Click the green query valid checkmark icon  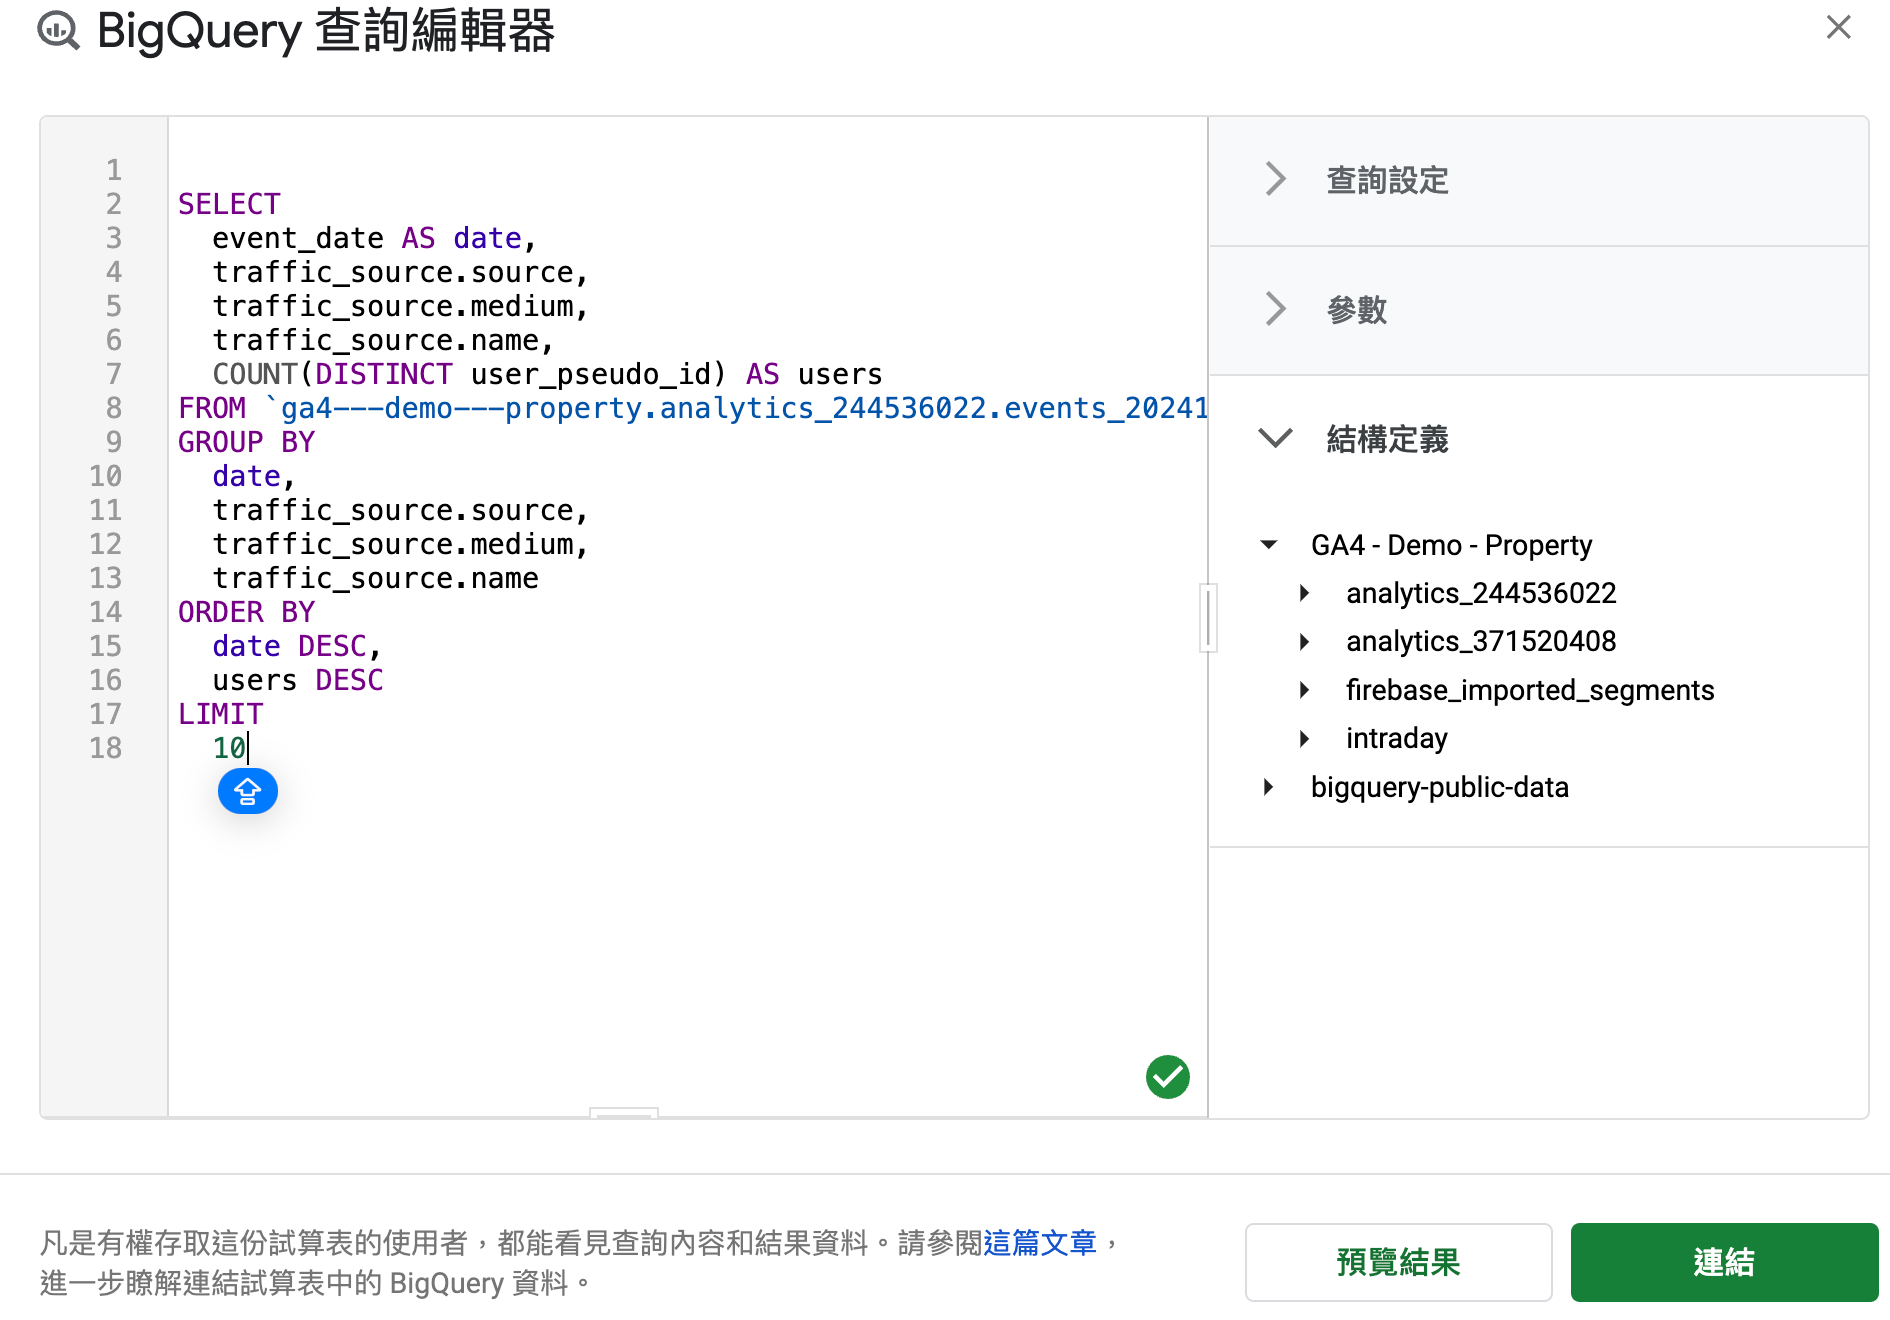[x=1167, y=1077]
